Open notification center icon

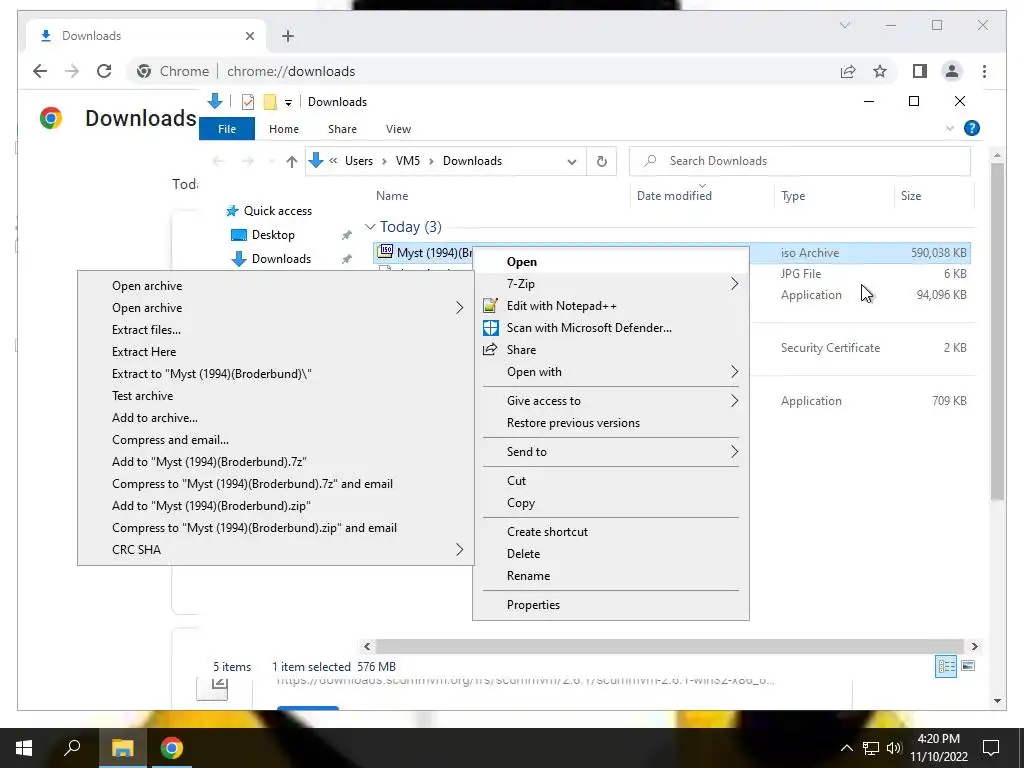pyautogui.click(x=991, y=748)
